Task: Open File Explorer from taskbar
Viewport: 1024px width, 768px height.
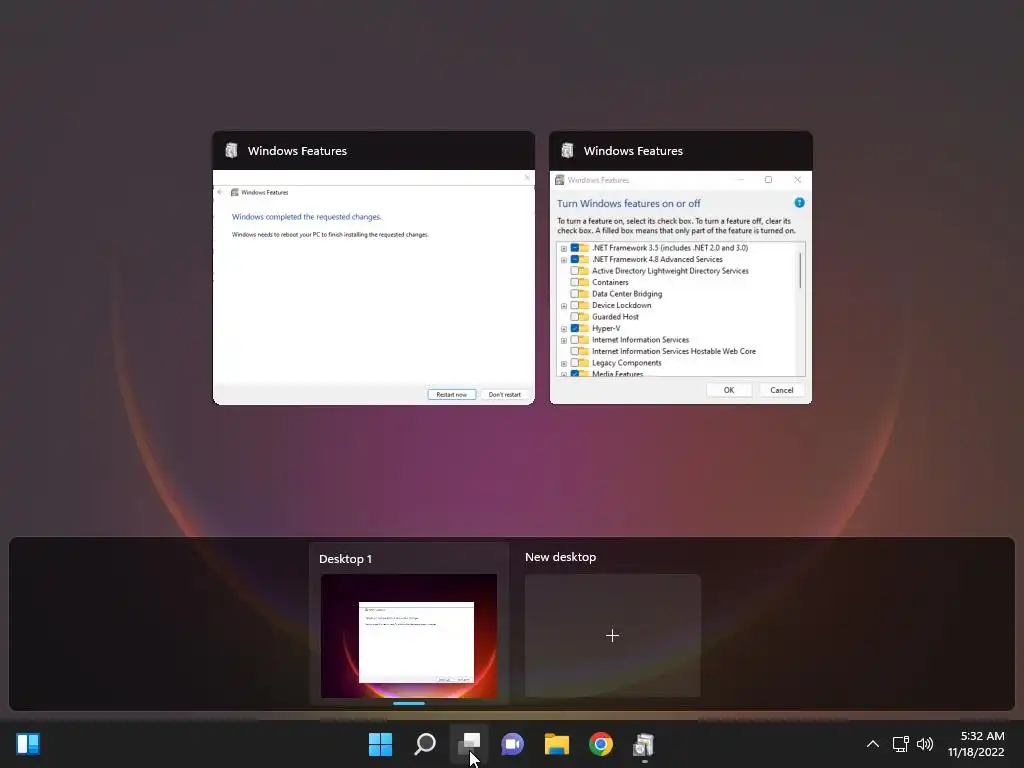Action: [557, 744]
